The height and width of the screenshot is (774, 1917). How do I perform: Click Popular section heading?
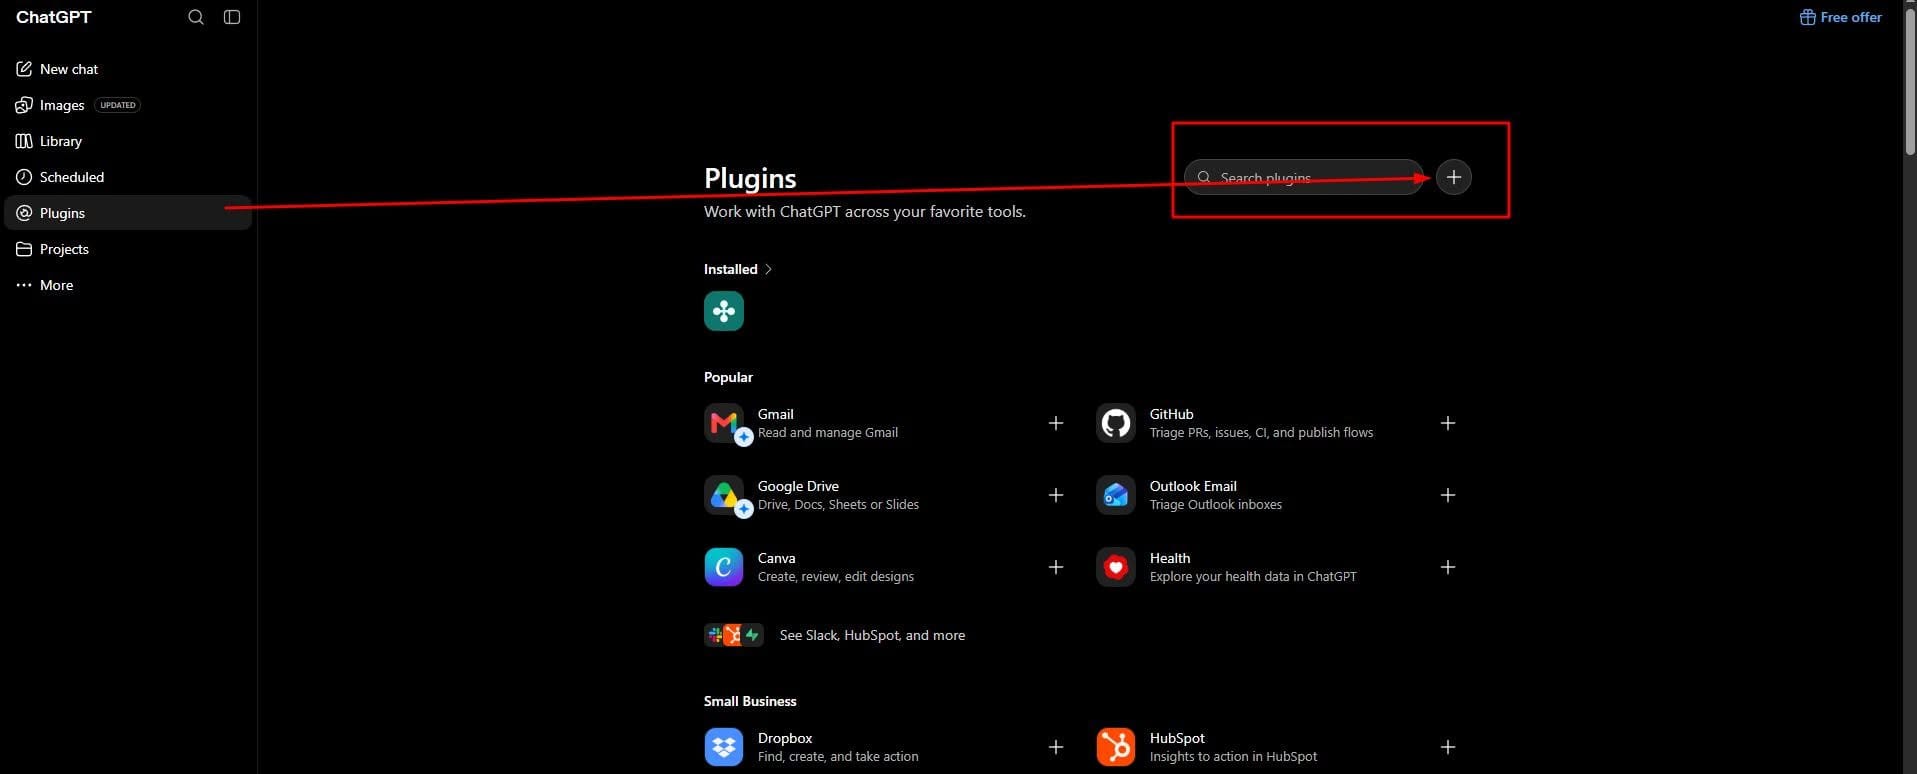point(728,377)
